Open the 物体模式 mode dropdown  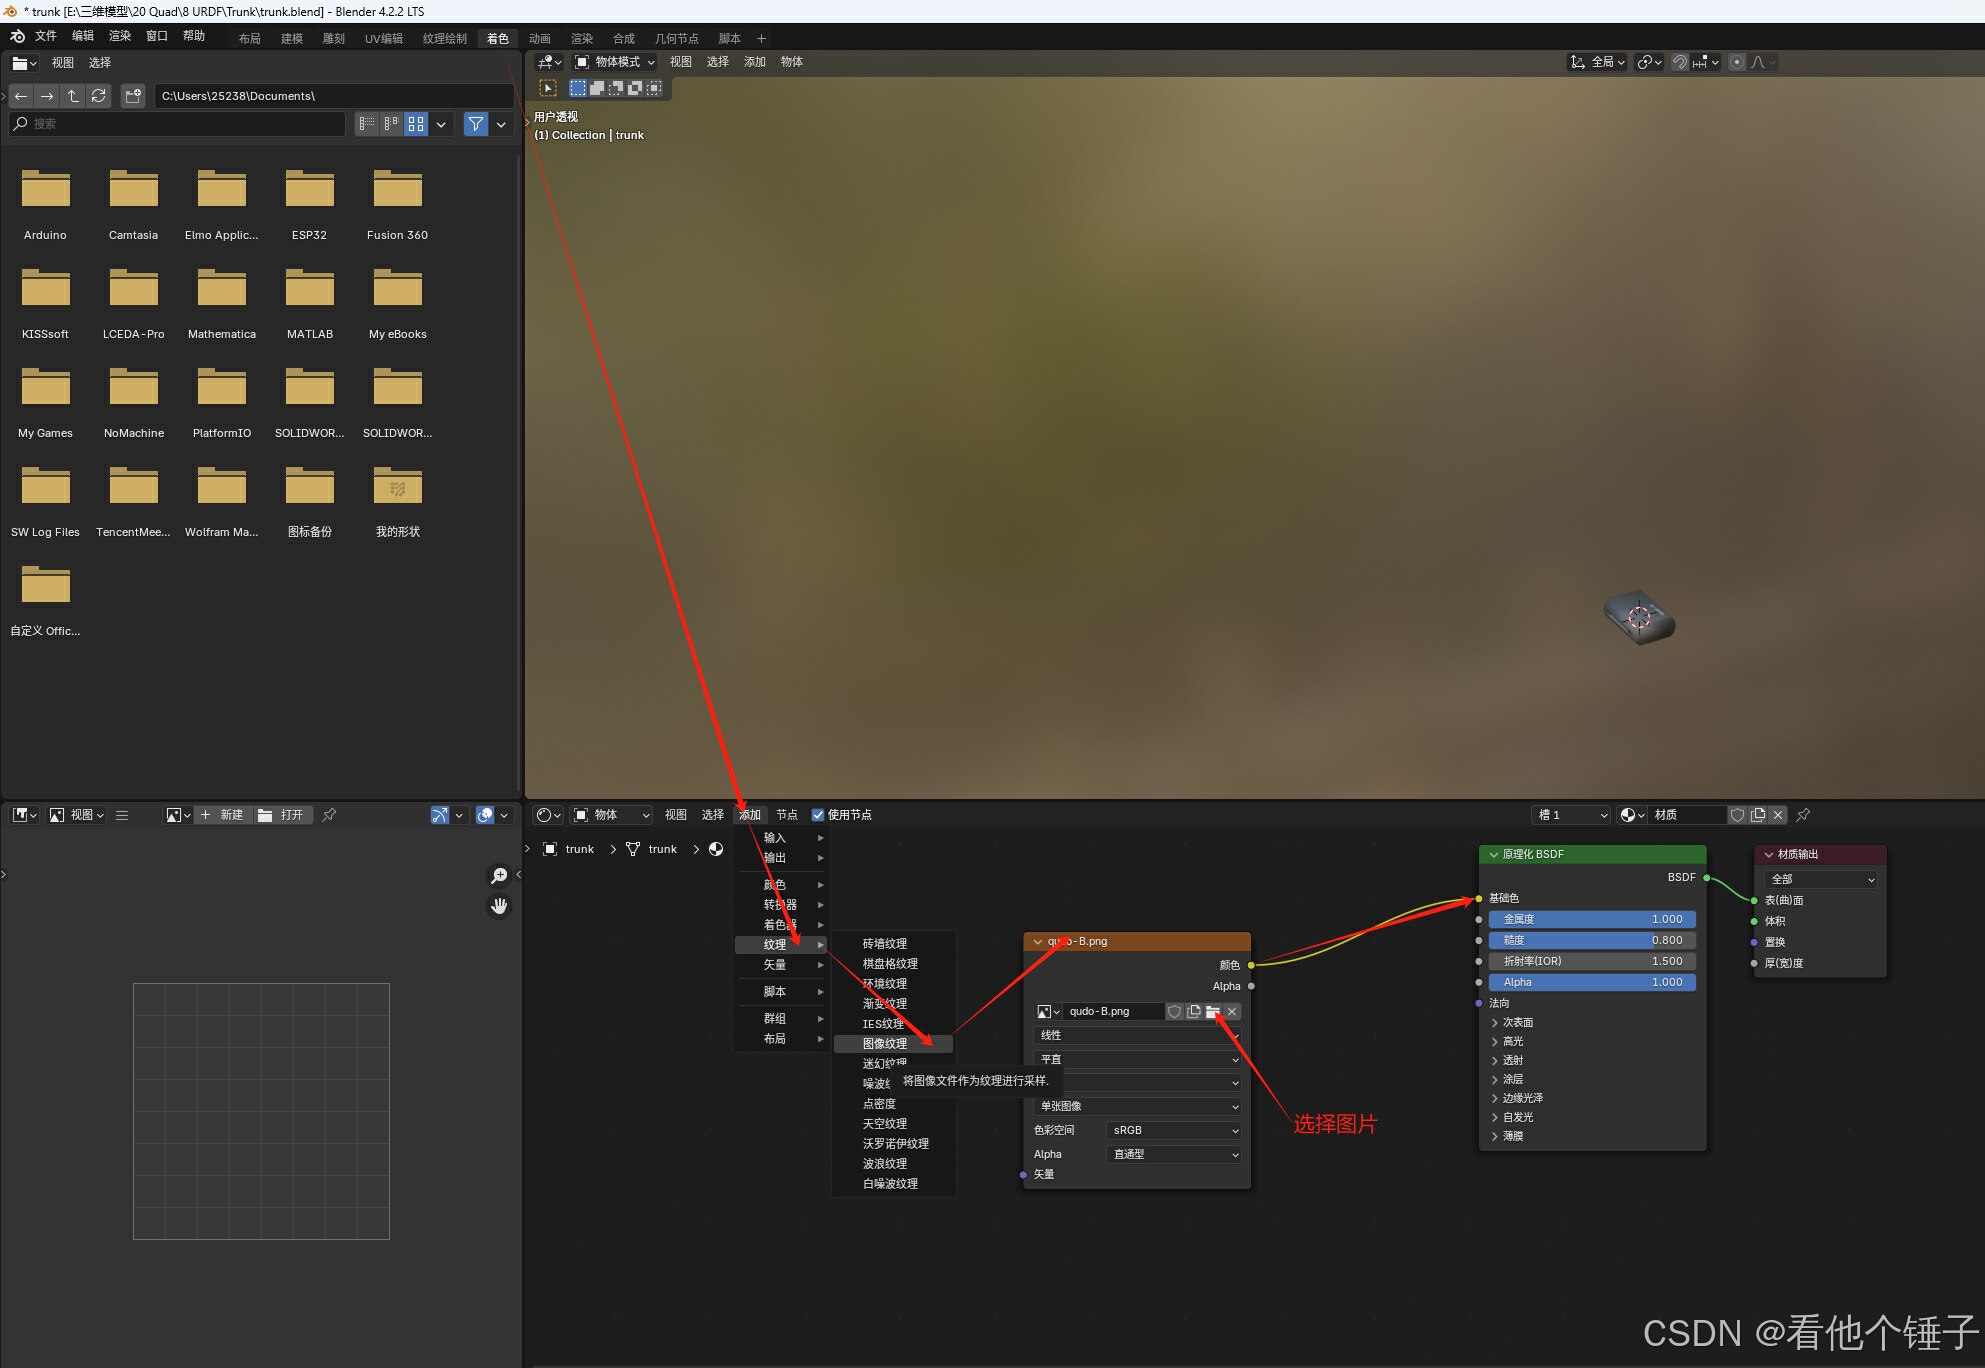tap(615, 62)
